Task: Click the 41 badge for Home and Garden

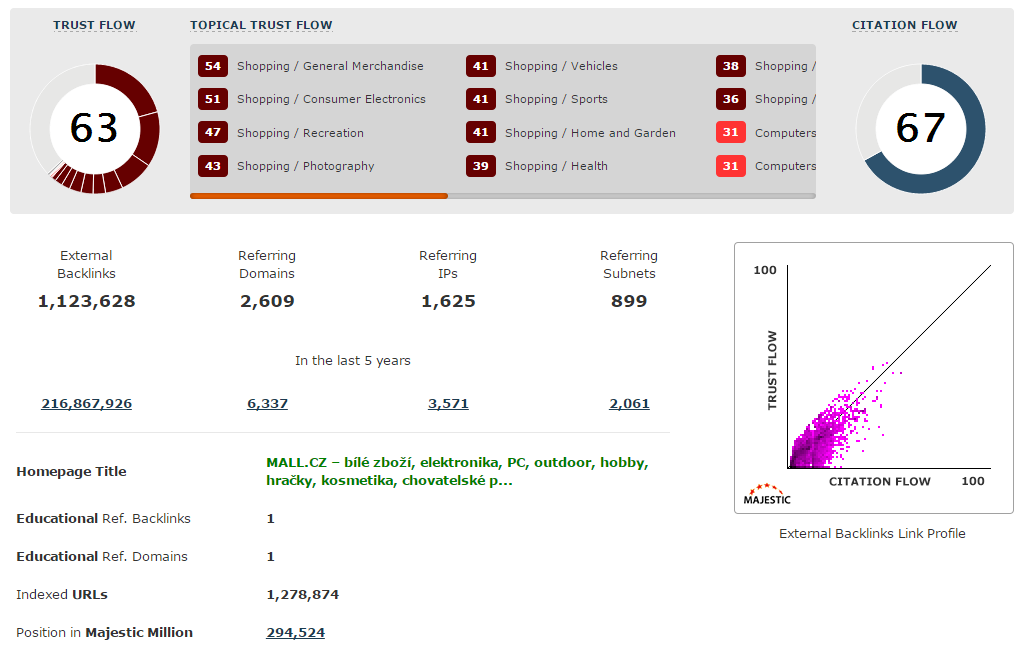Action: [481, 133]
